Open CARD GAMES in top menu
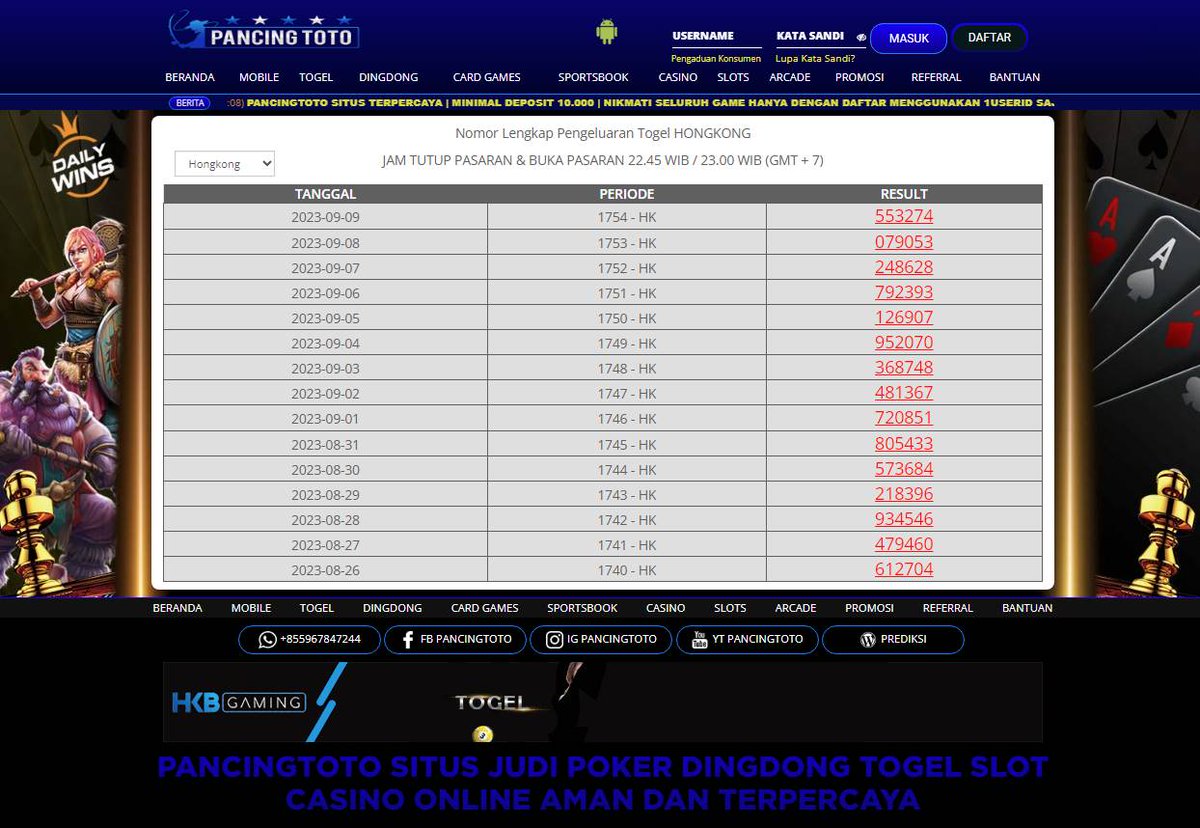This screenshot has height=828, width=1200. pos(487,77)
